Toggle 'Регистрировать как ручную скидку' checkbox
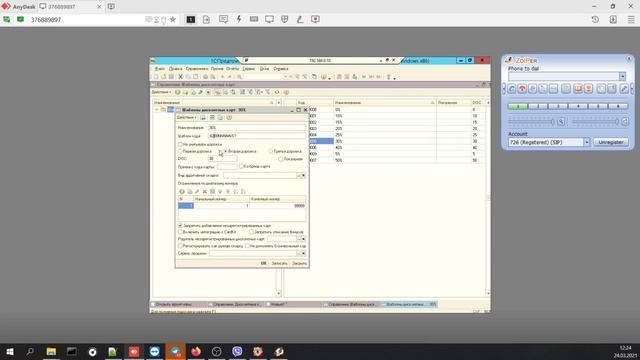The image size is (640, 360). tap(180, 246)
